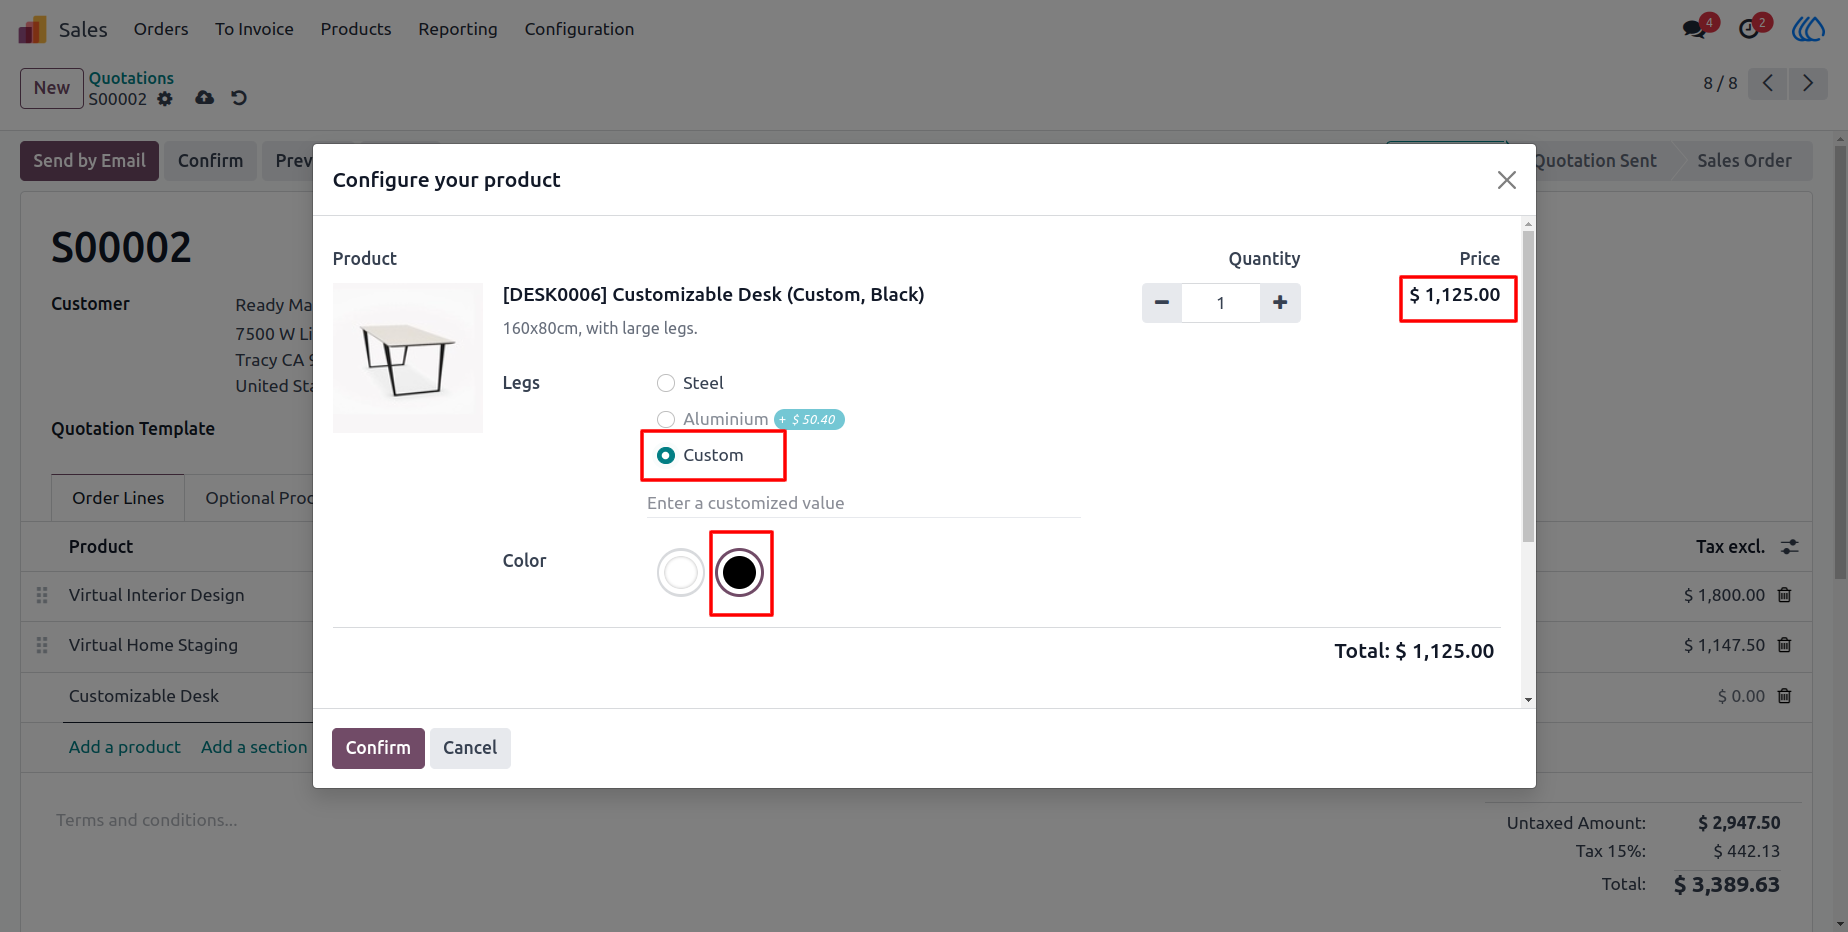Increase quantity with plus button
The height and width of the screenshot is (932, 1848).
click(1280, 303)
